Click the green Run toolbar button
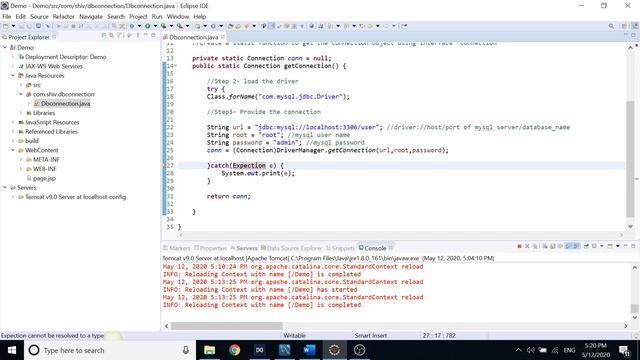This screenshot has height=360, width=640. (x=147, y=26)
